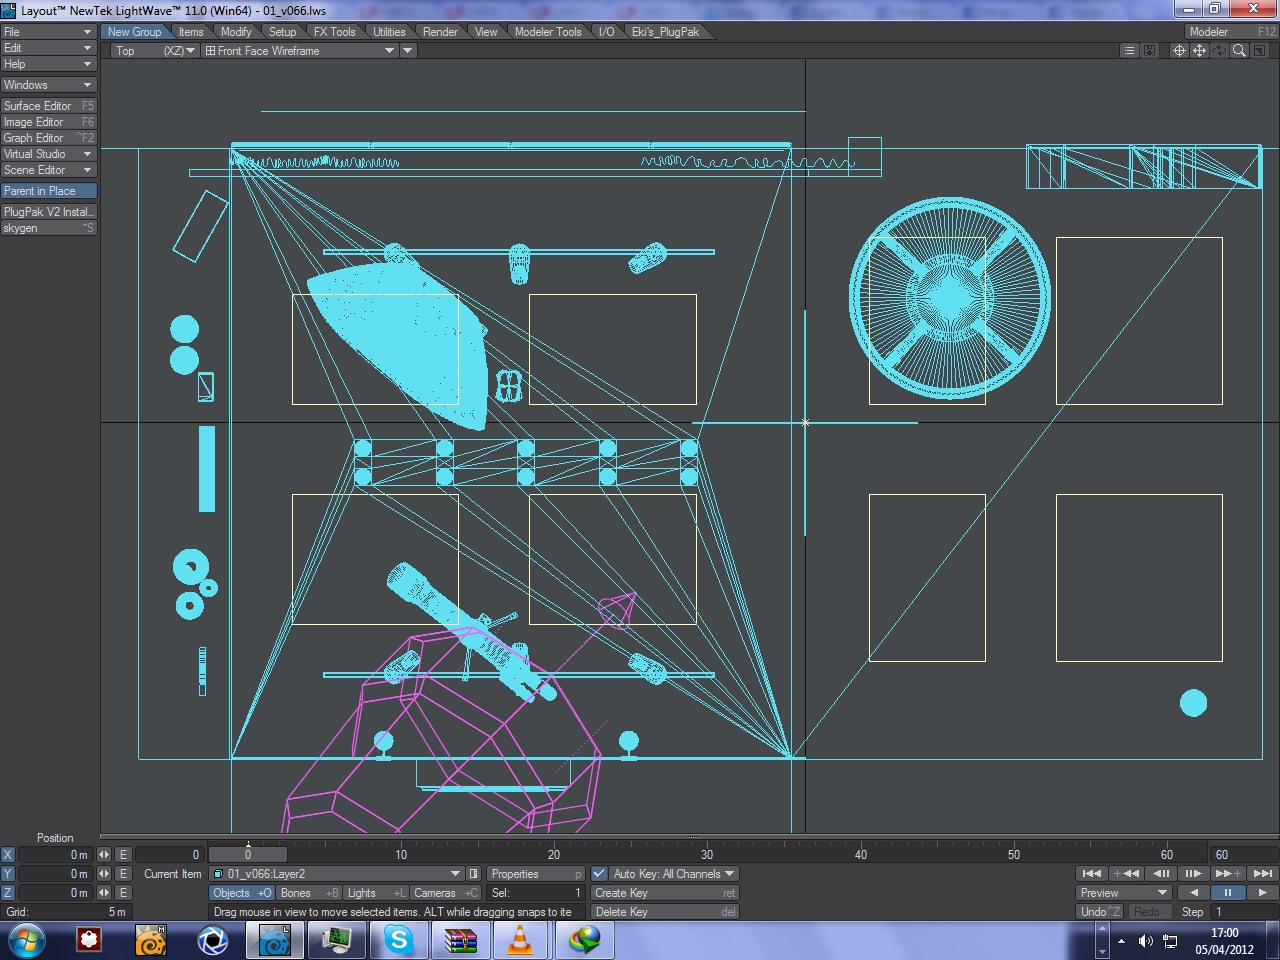1280x960 pixels.
Task: Launch Skype from the Windows taskbar
Action: click(399, 940)
